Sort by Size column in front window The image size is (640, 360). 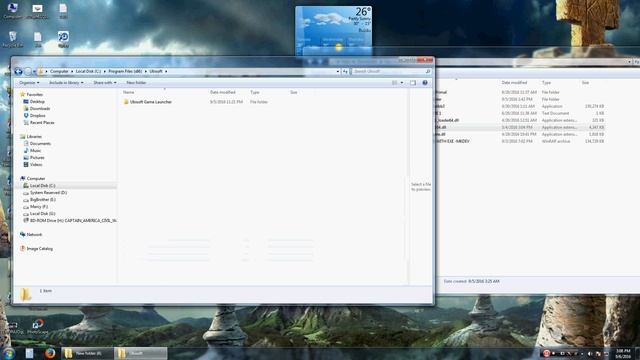pyautogui.click(x=294, y=93)
